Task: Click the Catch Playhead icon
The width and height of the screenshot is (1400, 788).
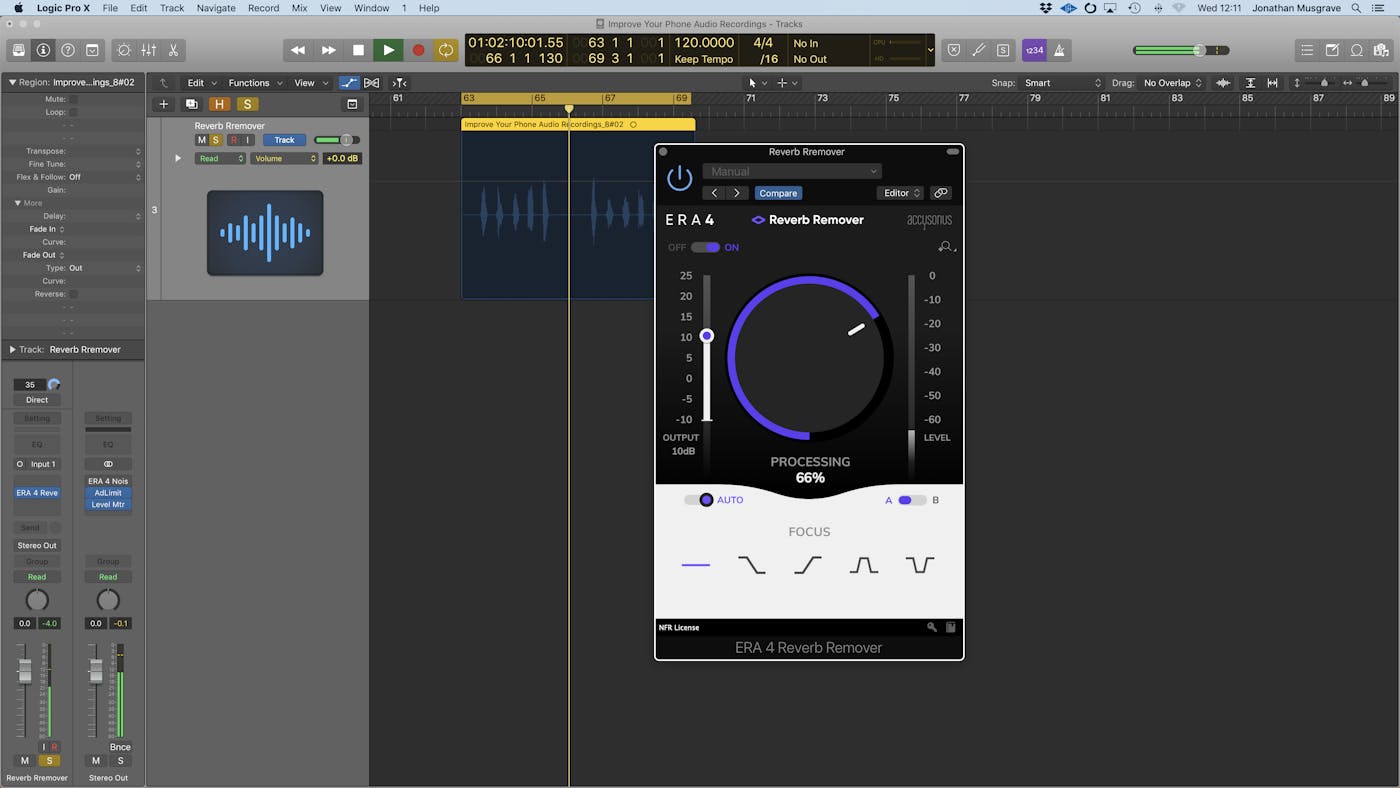Action: tap(399, 83)
